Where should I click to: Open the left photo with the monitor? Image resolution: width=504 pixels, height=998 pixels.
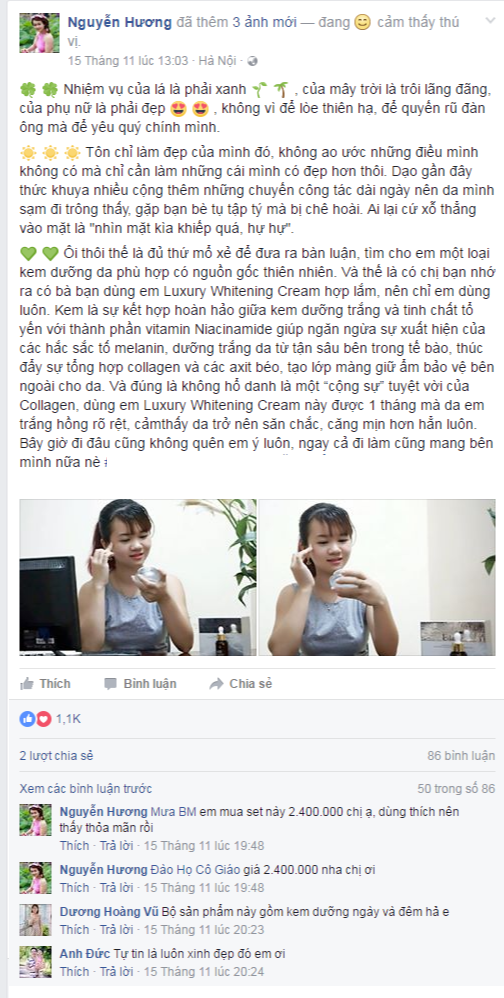(x=138, y=577)
